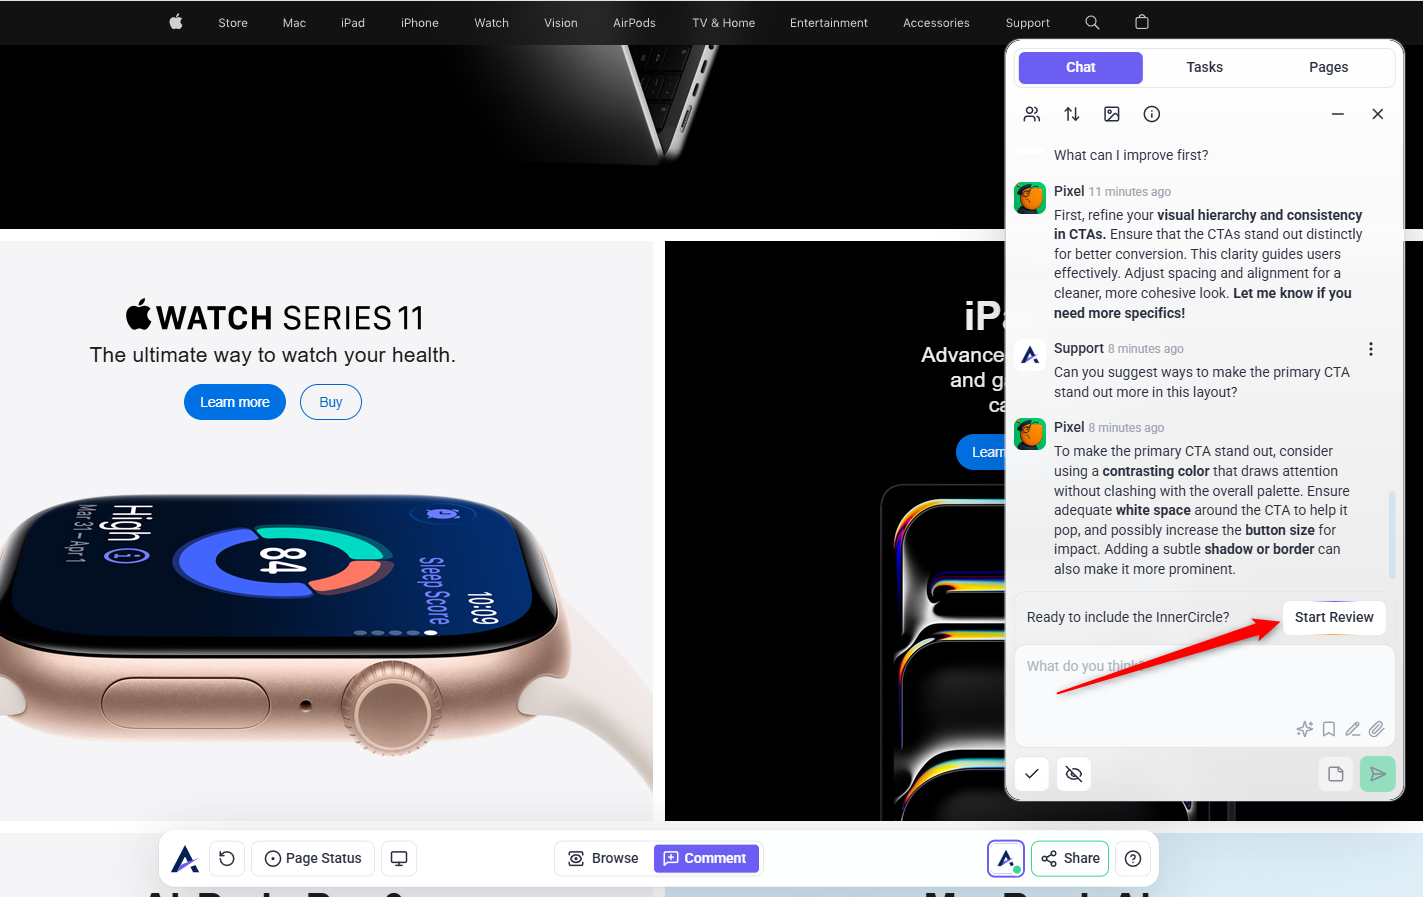Screen dimensions: 1423x897
Task: Click the AI sparkle icon in message box
Action: click(x=1305, y=729)
